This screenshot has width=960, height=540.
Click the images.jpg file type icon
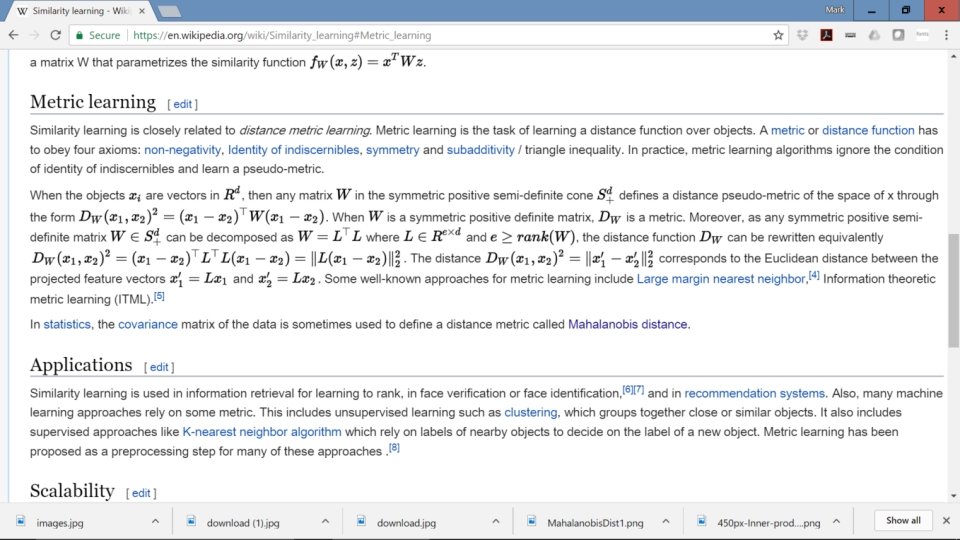click(x=21, y=521)
